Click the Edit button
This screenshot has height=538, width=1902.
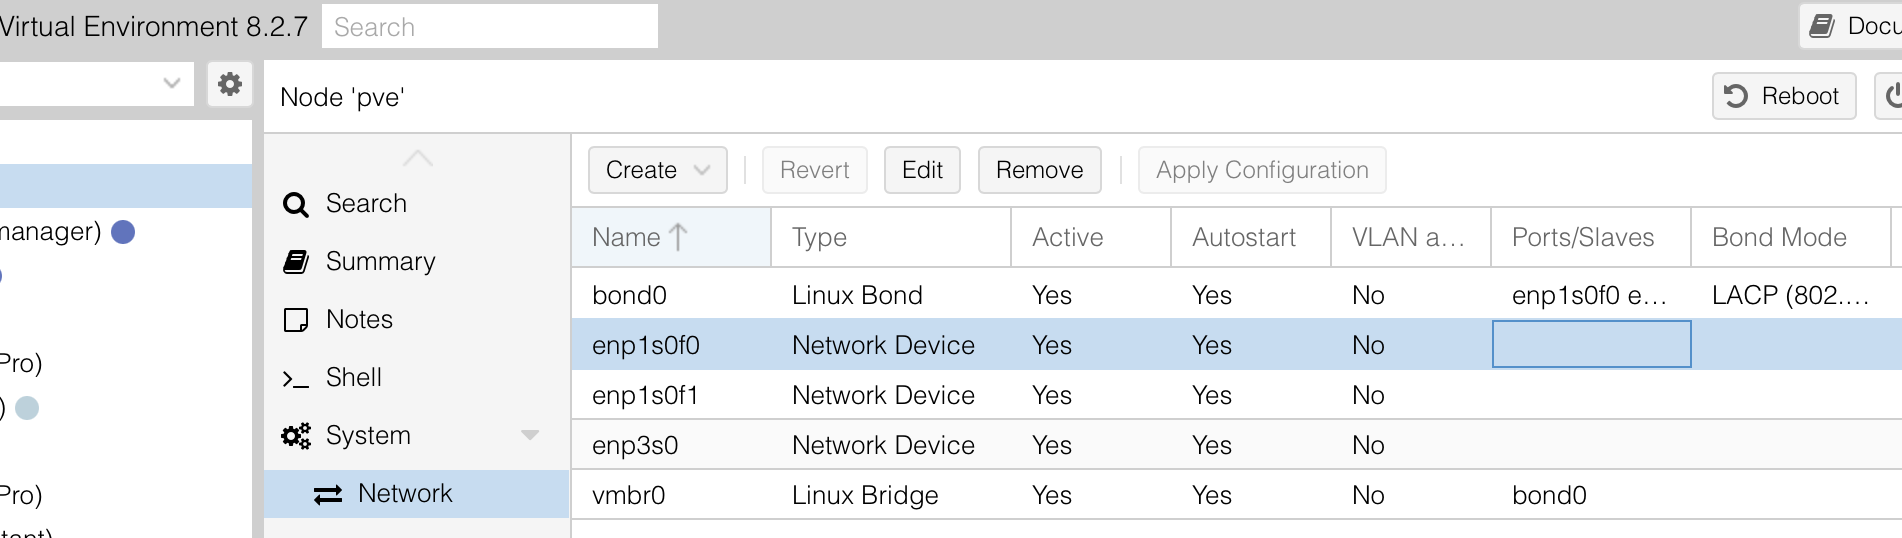tap(921, 170)
